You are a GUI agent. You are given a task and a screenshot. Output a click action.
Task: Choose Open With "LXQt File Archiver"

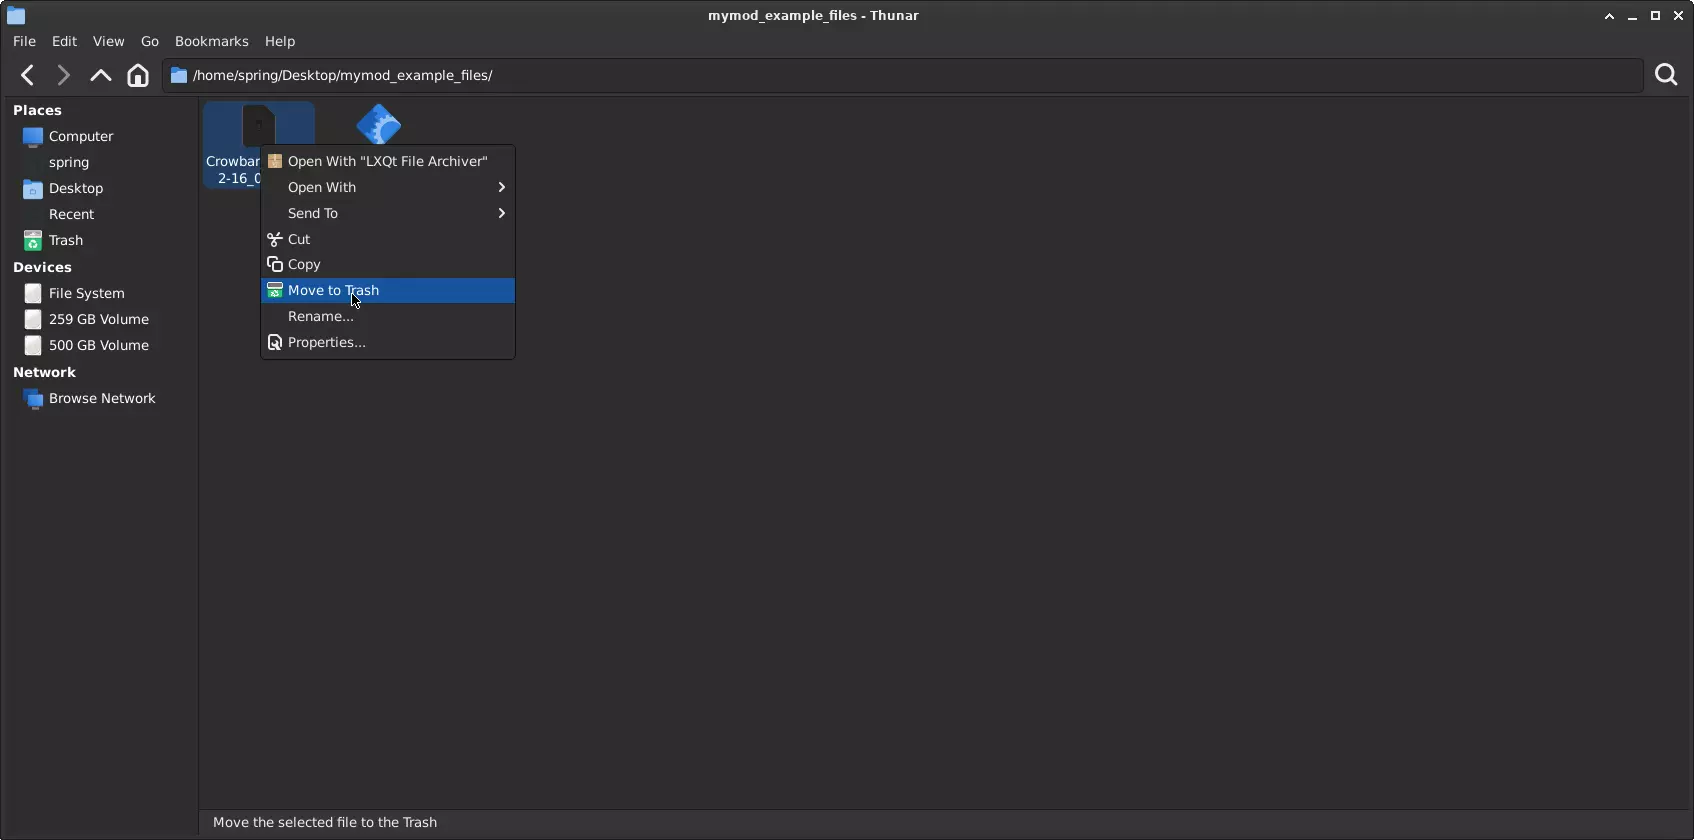tap(388, 161)
